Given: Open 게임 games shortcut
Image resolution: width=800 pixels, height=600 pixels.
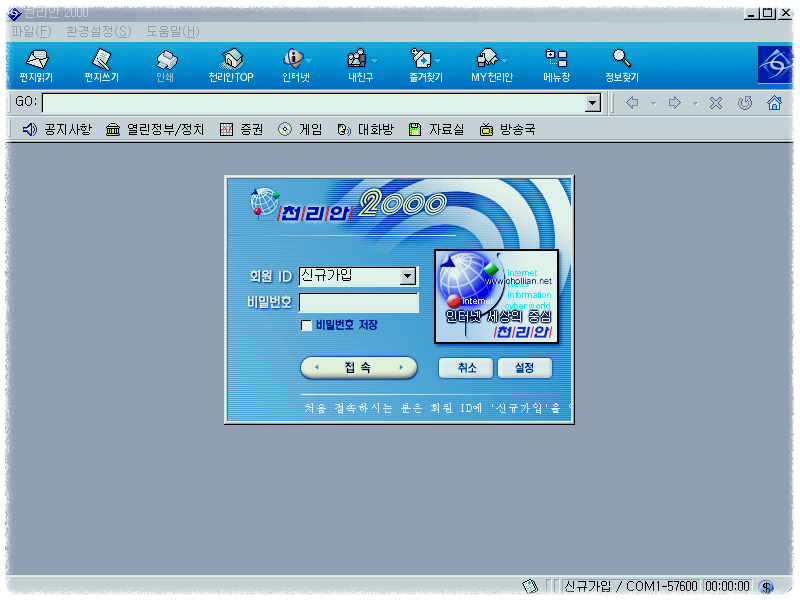Looking at the screenshot, I should pyautogui.click(x=300, y=130).
